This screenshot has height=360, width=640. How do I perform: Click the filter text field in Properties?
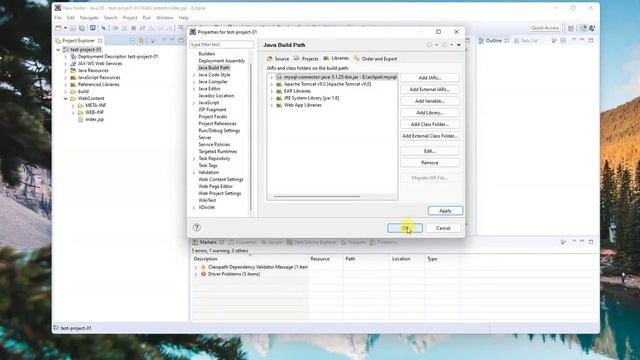click(x=221, y=44)
